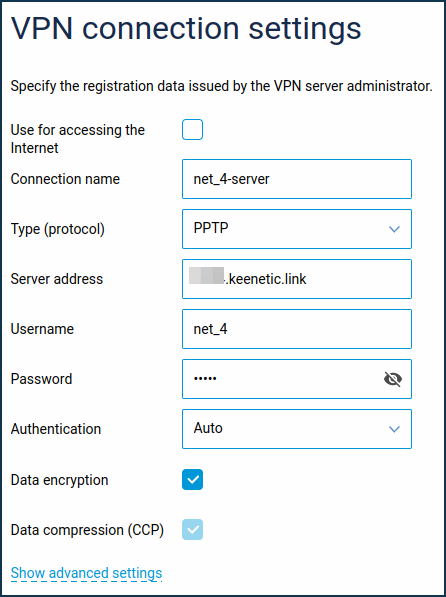Click the Data encryption label text
Viewport: 446px width, 597px height.
(x=59, y=480)
